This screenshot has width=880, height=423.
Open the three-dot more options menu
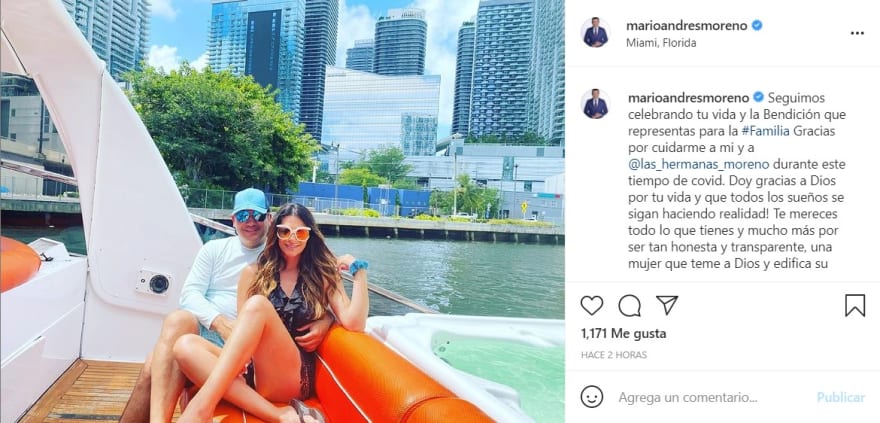click(x=857, y=33)
